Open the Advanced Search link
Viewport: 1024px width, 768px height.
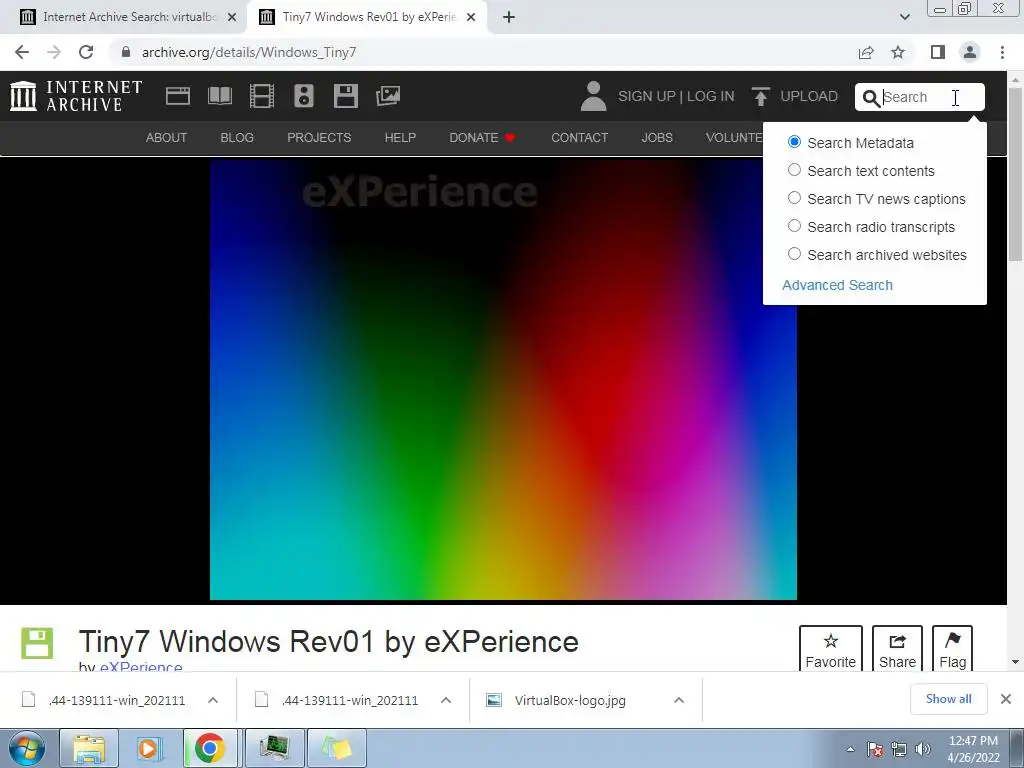click(837, 285)
